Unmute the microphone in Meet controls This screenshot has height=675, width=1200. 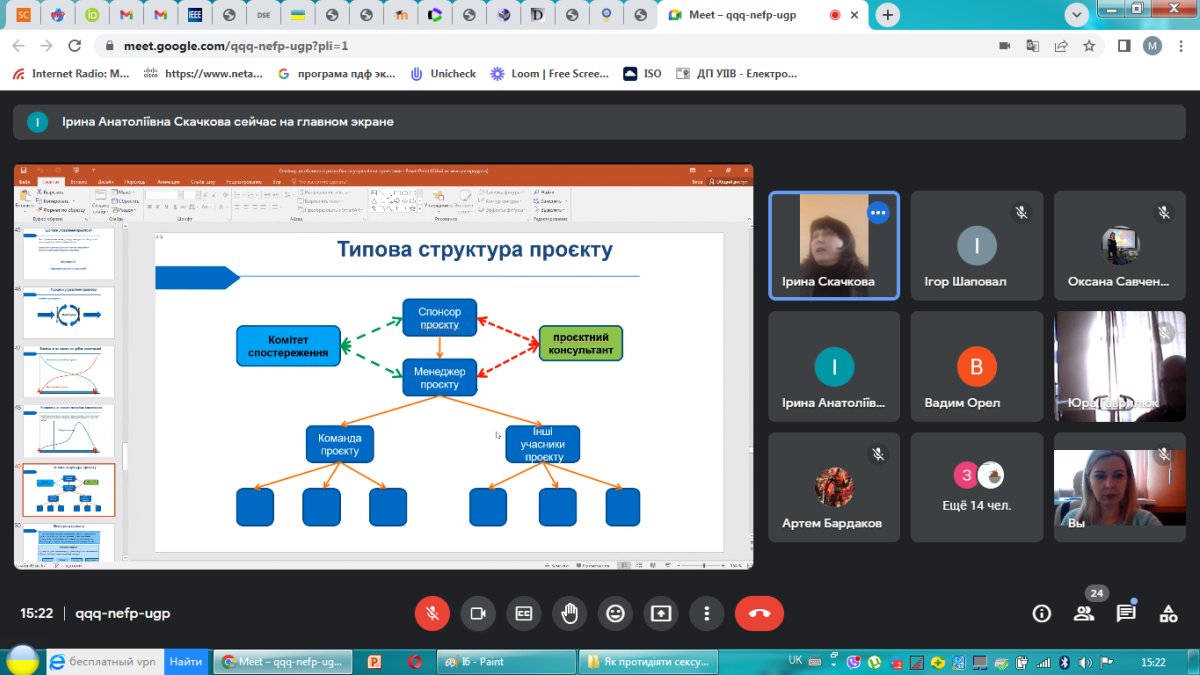[x=432, y=613]
